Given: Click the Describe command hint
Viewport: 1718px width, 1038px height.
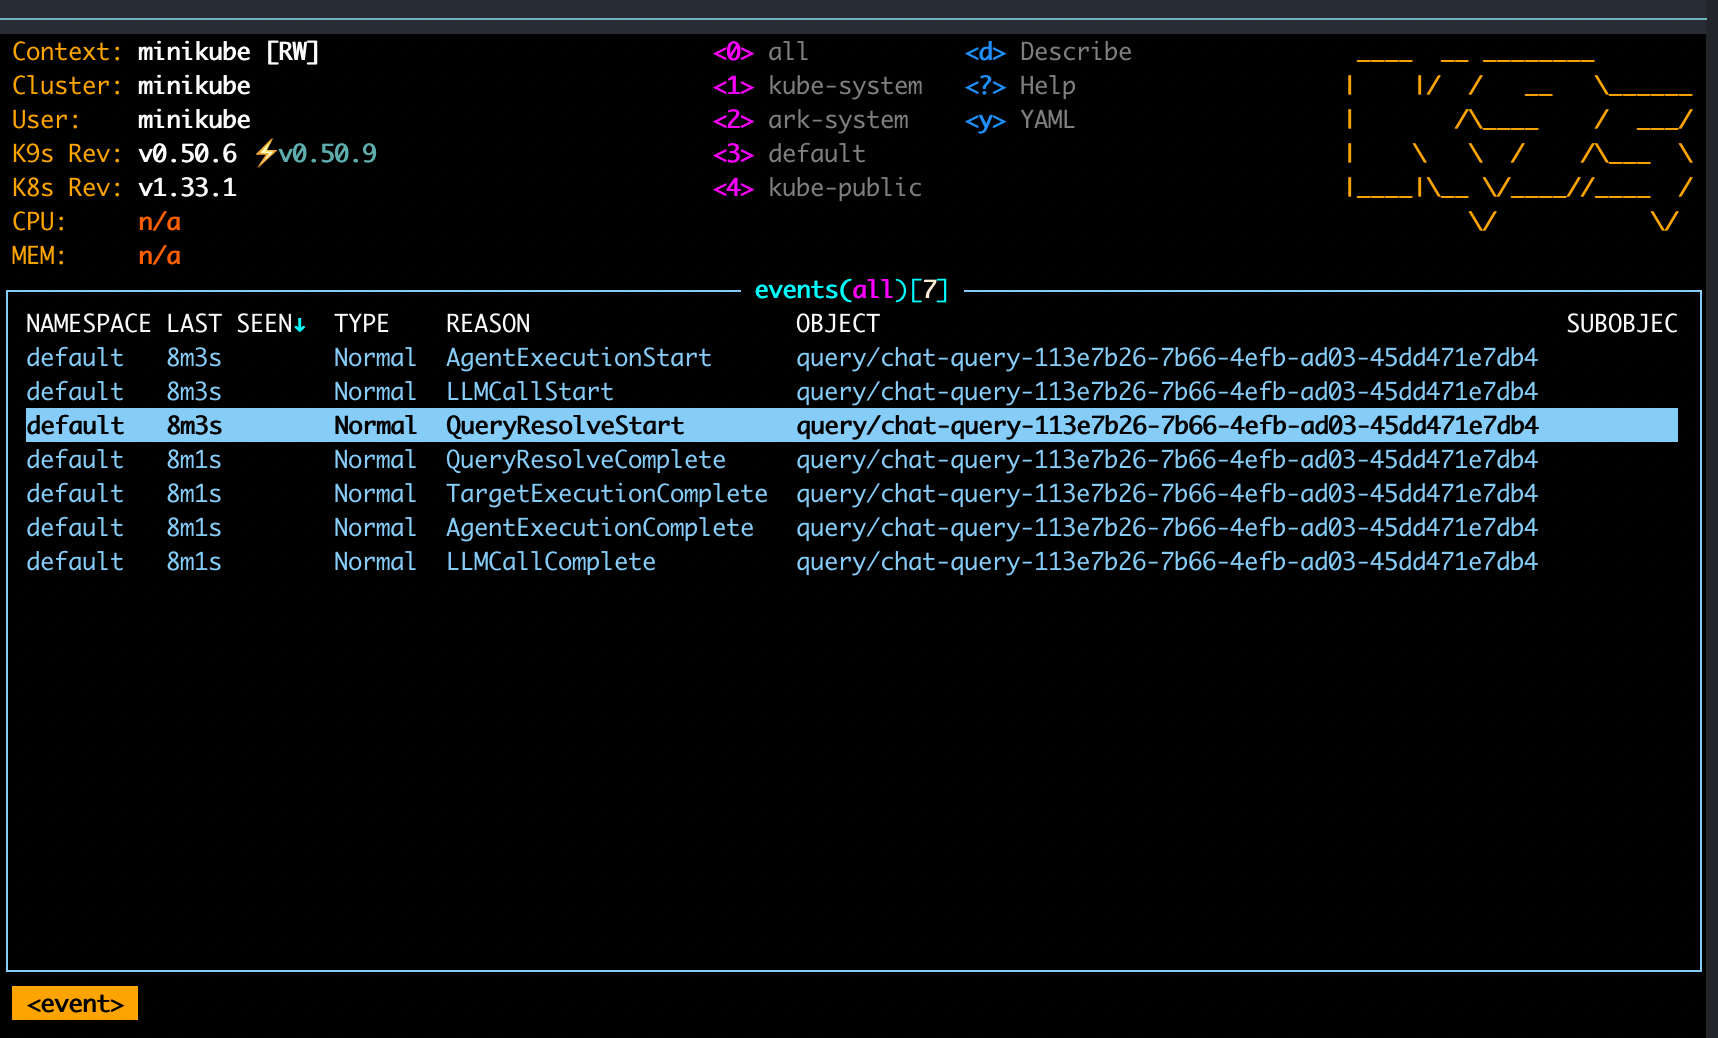Looking at the screenshot, I should 1048,52.
